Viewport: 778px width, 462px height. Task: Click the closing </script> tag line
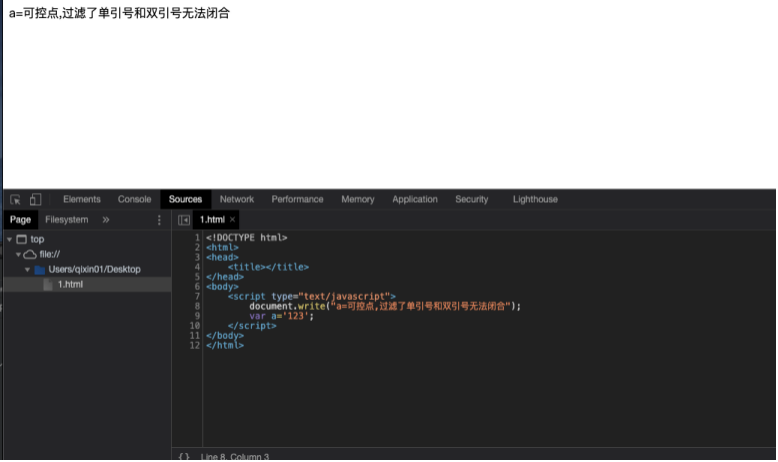coord(252,326)
